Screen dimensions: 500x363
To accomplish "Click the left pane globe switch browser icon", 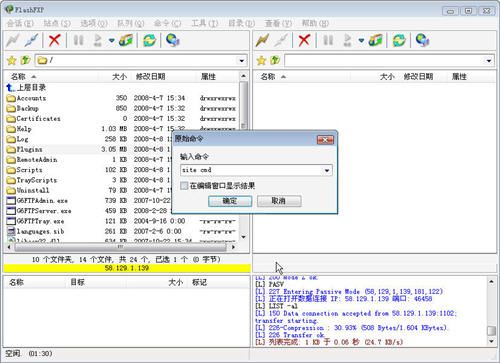I will pyautogui.click(x=173, y=40).
